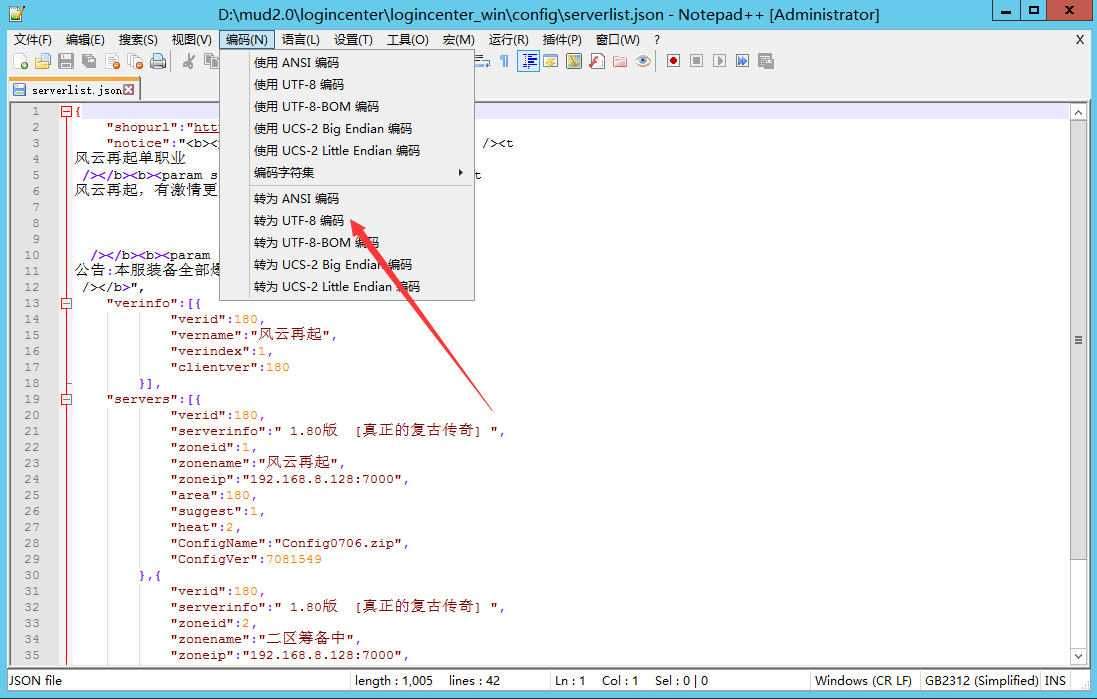
Task: Collapse the "servers" fold at line 19
Action: pyautogui.click(x=66, y=399)
